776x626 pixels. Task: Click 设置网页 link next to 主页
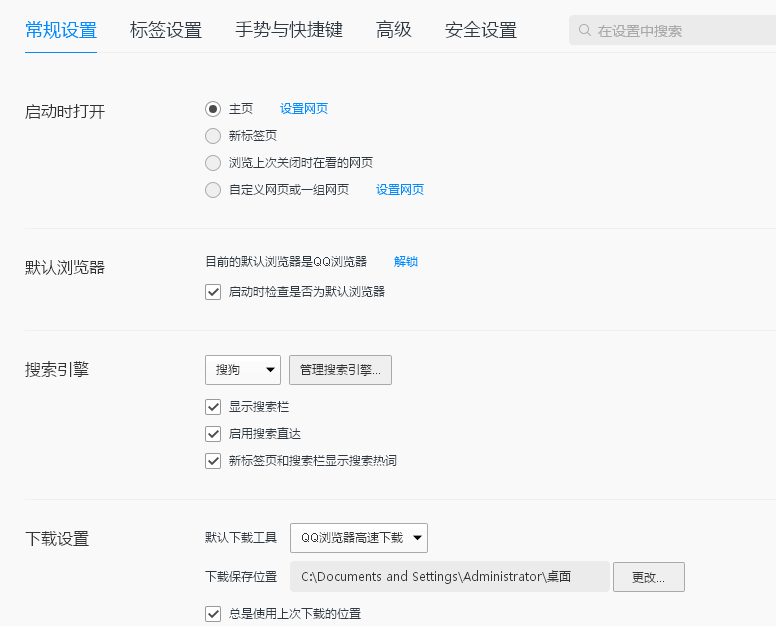(304, 109)
